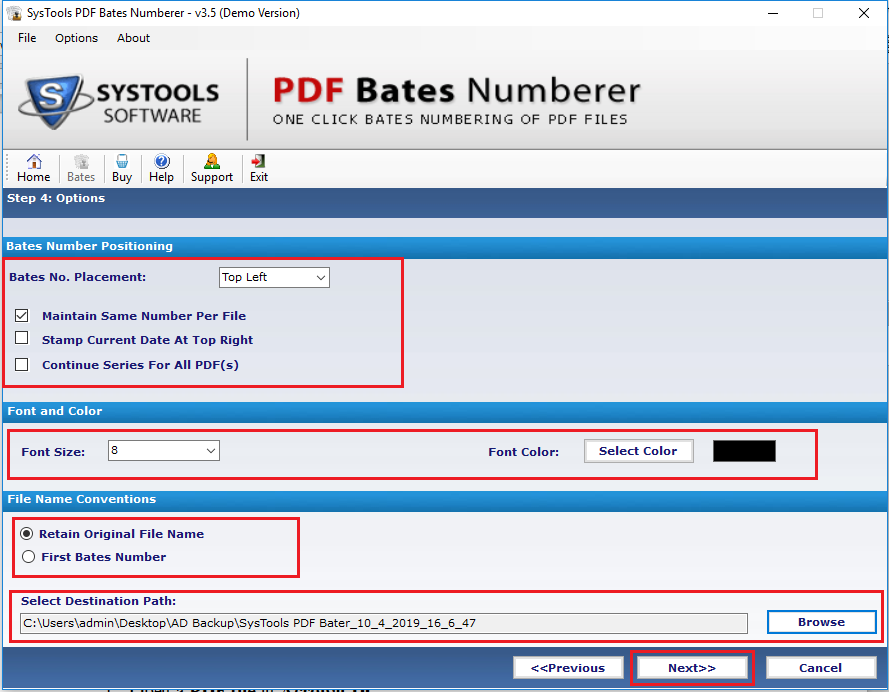This screenshot has width=889, height=692.
Task: Click the Bates Number Positioning header
Action: tap(90, 246)
